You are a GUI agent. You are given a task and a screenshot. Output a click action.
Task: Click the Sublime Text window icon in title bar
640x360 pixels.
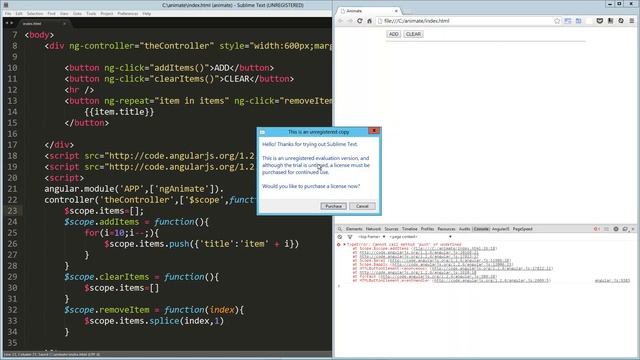6,5
